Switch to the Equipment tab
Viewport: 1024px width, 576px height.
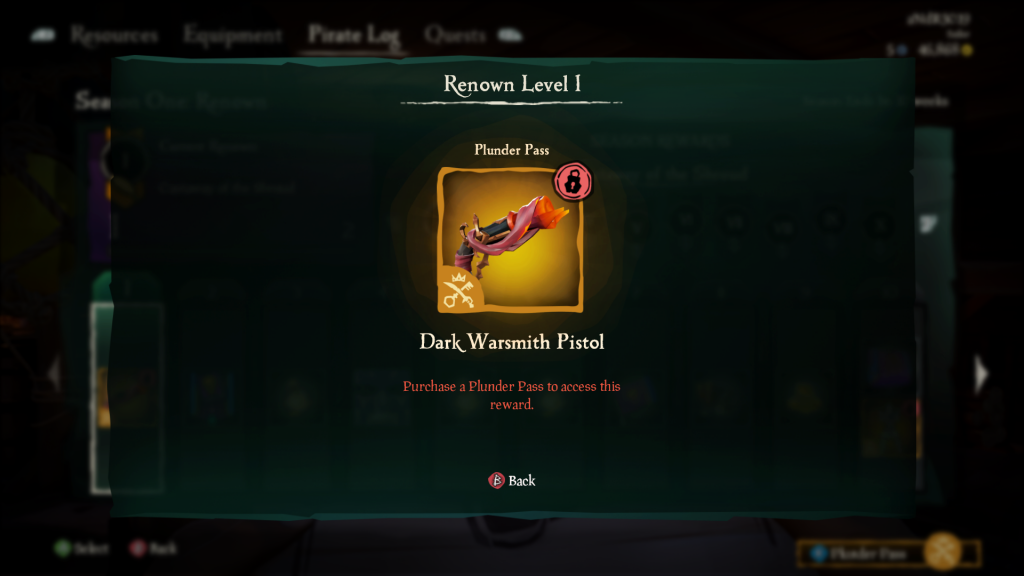pos(232,35)
